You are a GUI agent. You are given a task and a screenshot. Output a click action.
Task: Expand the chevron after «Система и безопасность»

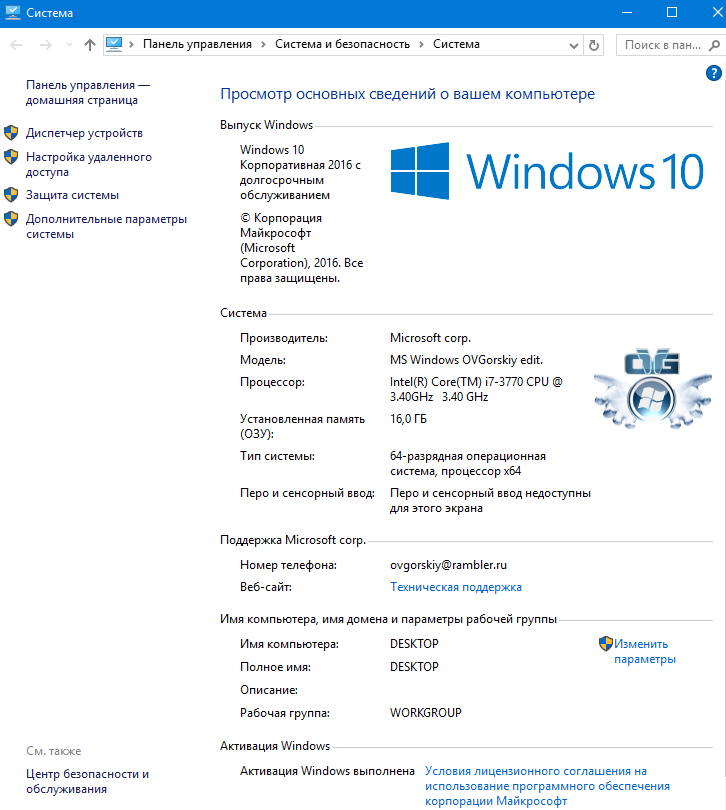(x=422, y=45)
